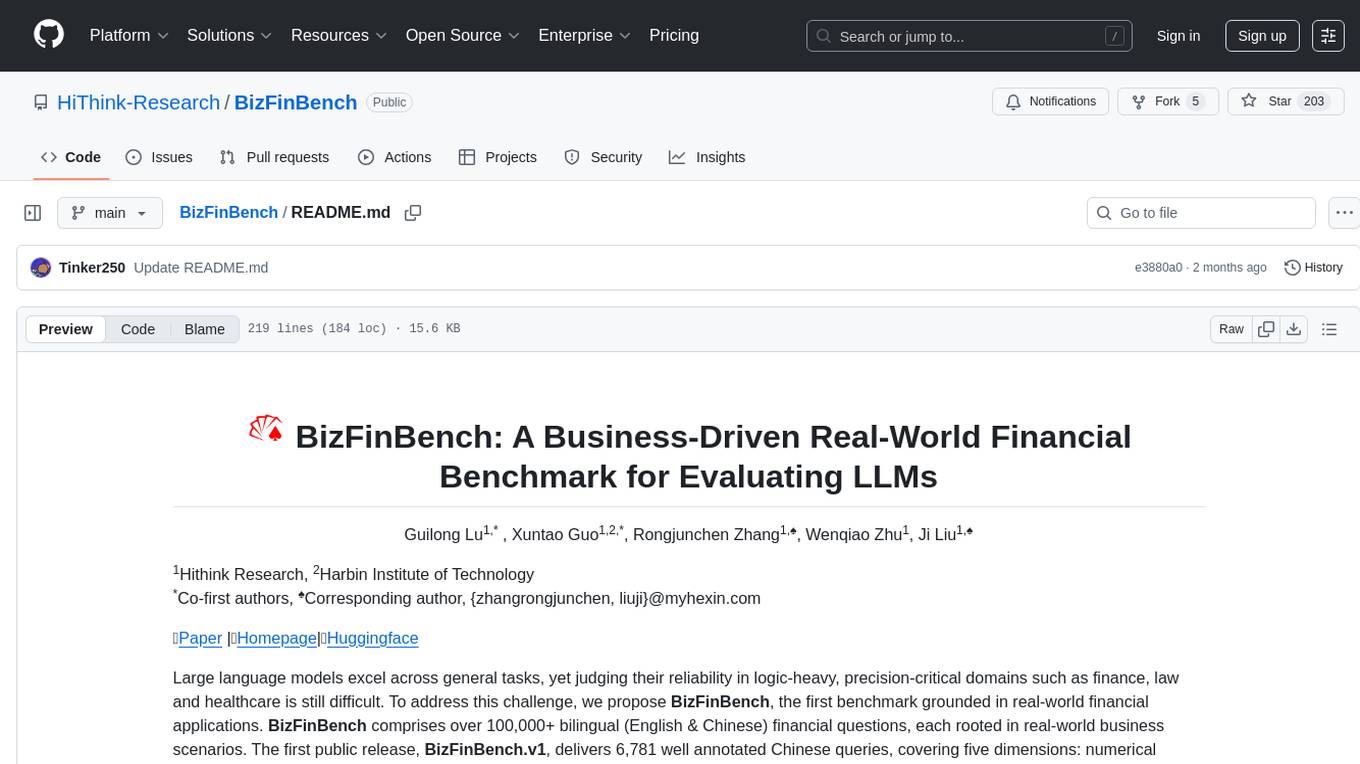Open the GitHub home logo
Image resolution: width=1360 pixels, height=764 pixels.
[49, 35]
